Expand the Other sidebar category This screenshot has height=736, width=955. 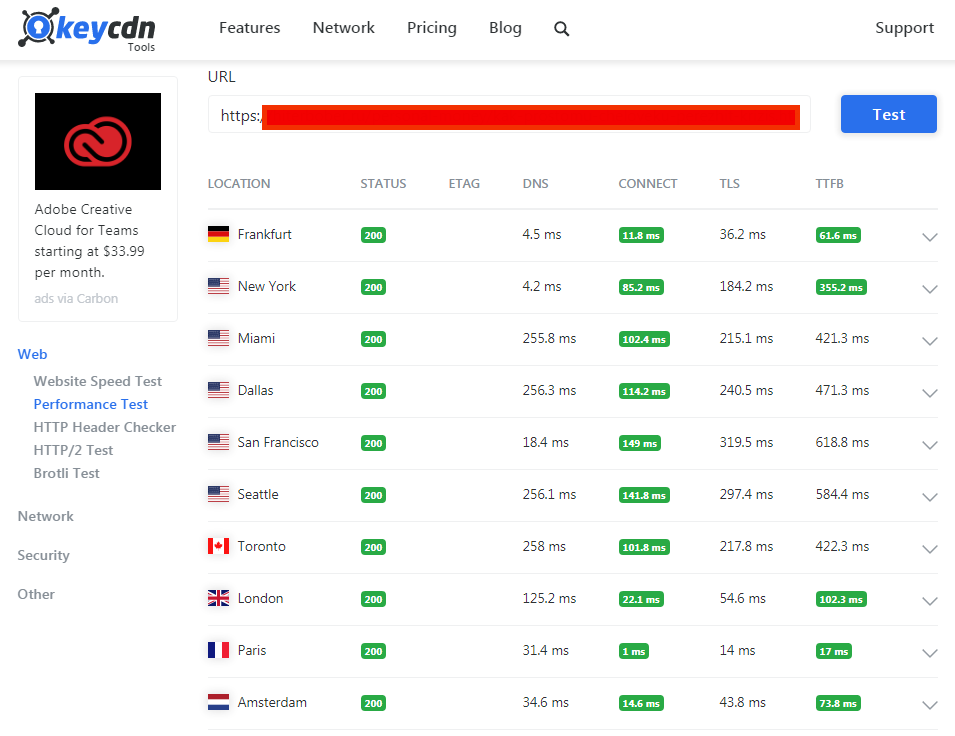pyautogui.click(x=36, y=595)
